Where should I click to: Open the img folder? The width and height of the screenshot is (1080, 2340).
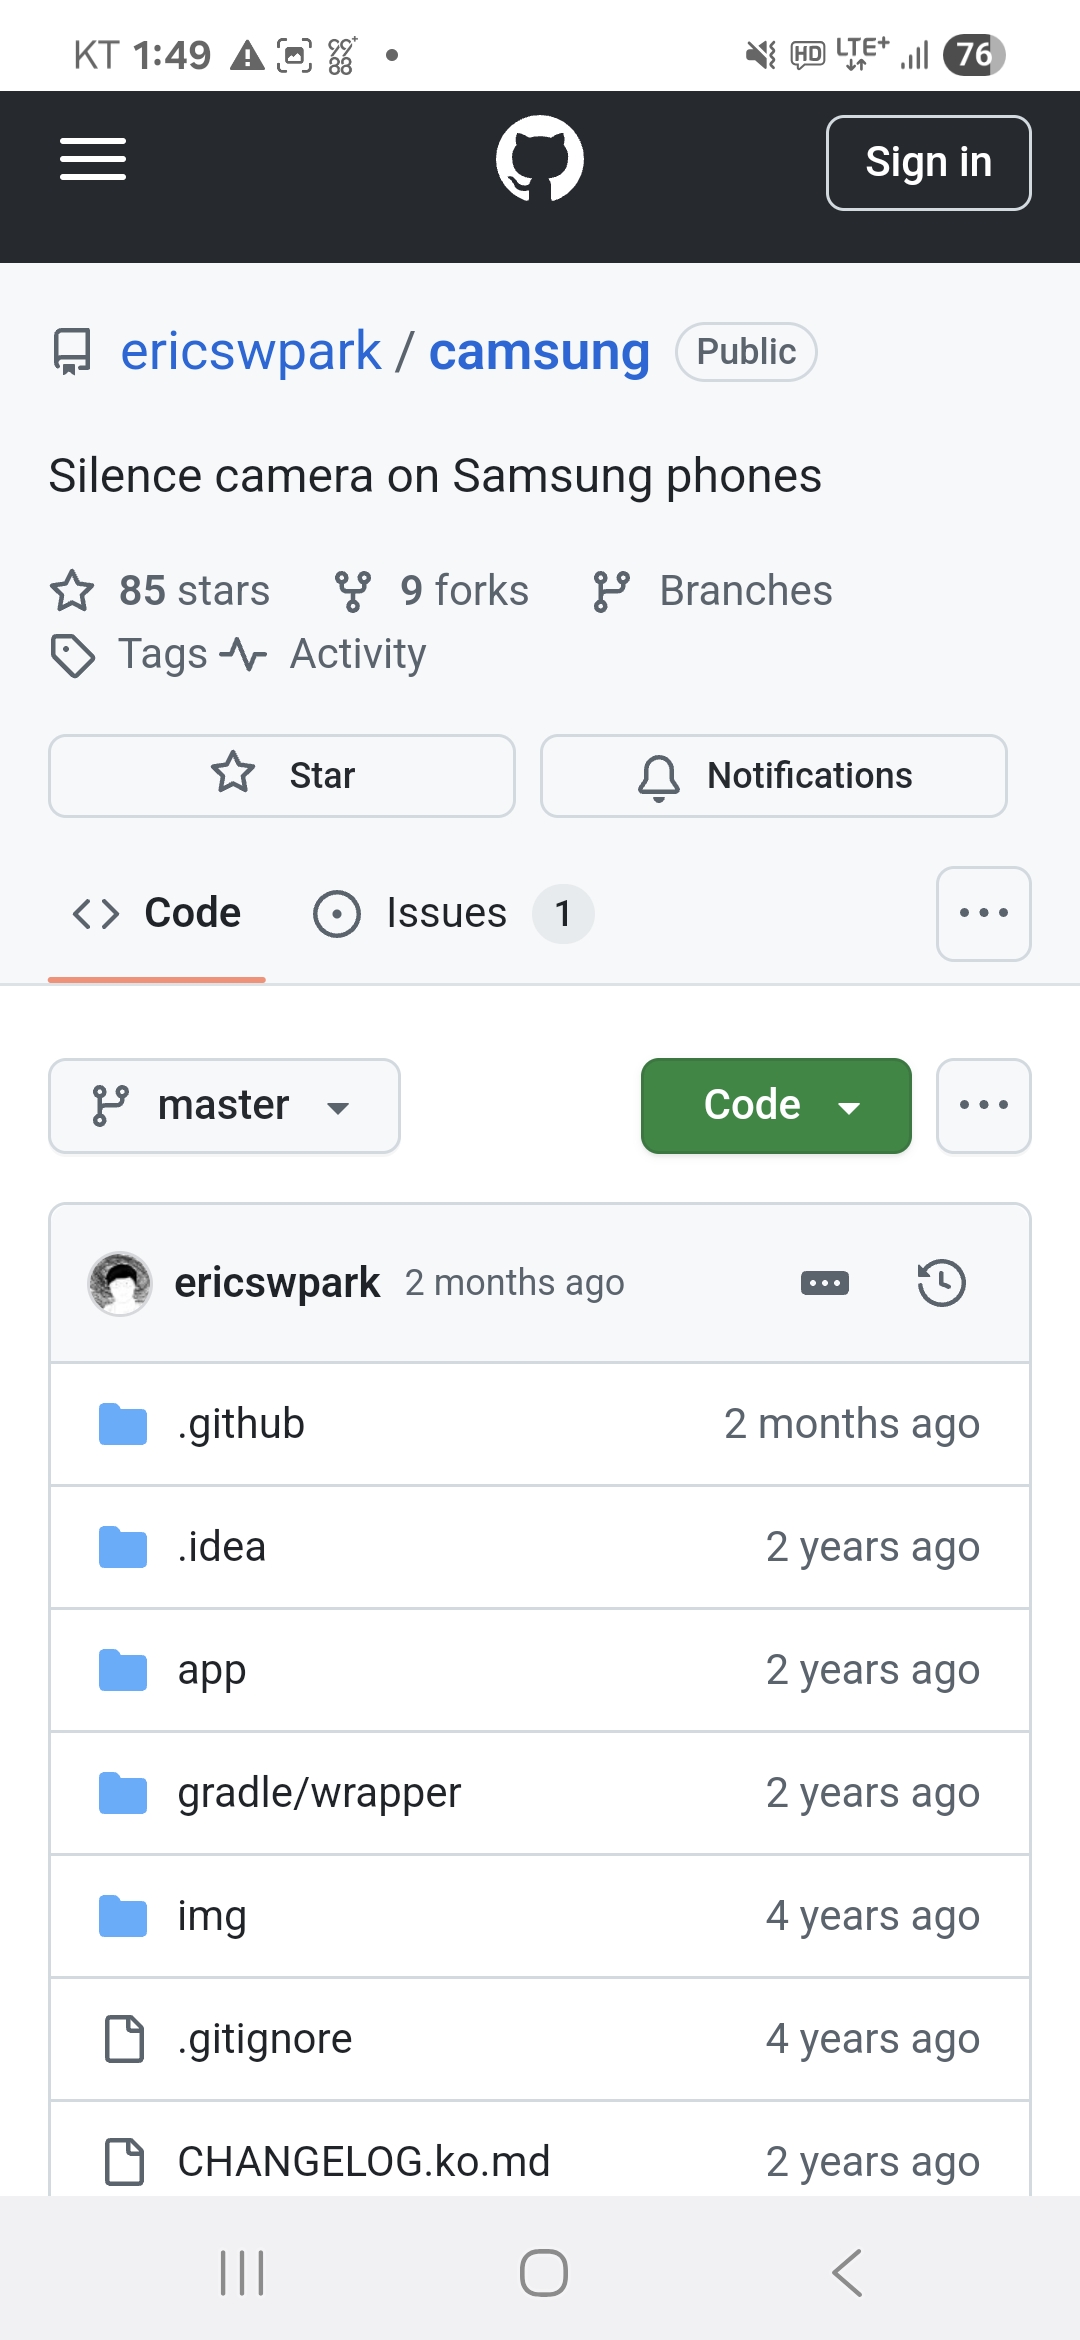(212, 1916)
